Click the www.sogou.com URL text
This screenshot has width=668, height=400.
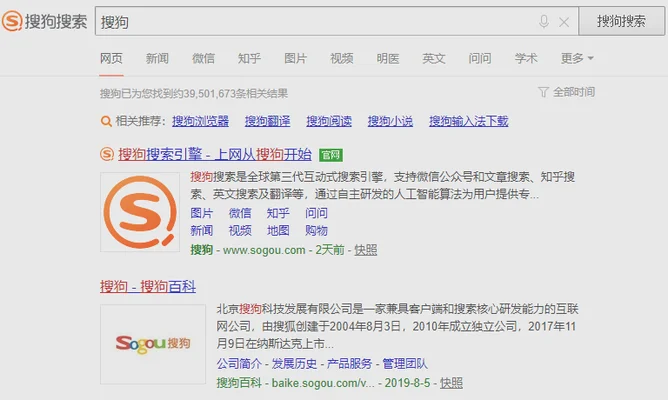click(x=264, y=250)
